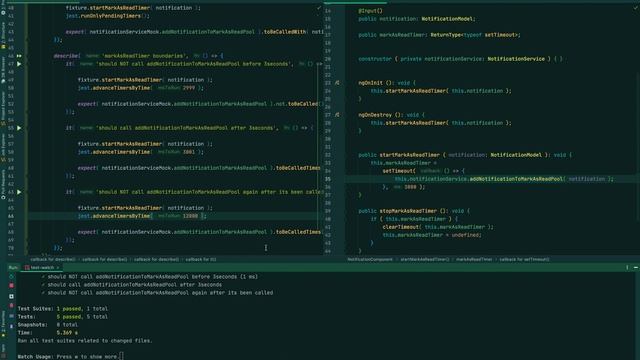Click right editor inspection checkmark indicator
The width and height of the screenshot is (640, 360).
coord(636,8)
